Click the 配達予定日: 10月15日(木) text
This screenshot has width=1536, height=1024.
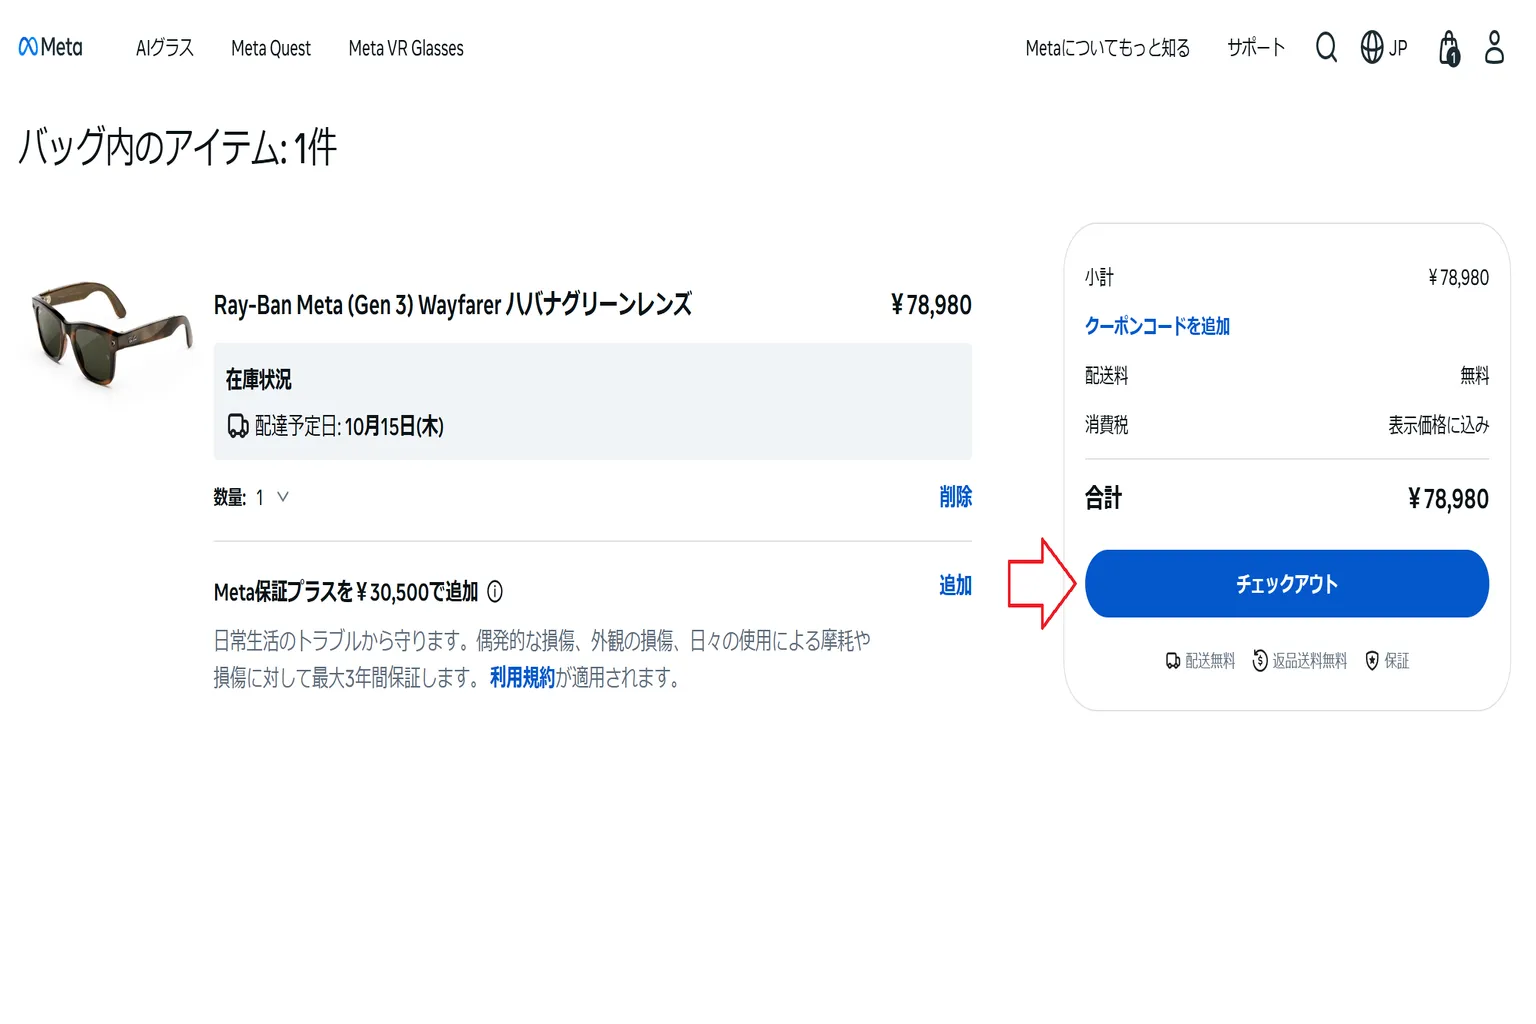pyautogui.click(x=349, y=427)
